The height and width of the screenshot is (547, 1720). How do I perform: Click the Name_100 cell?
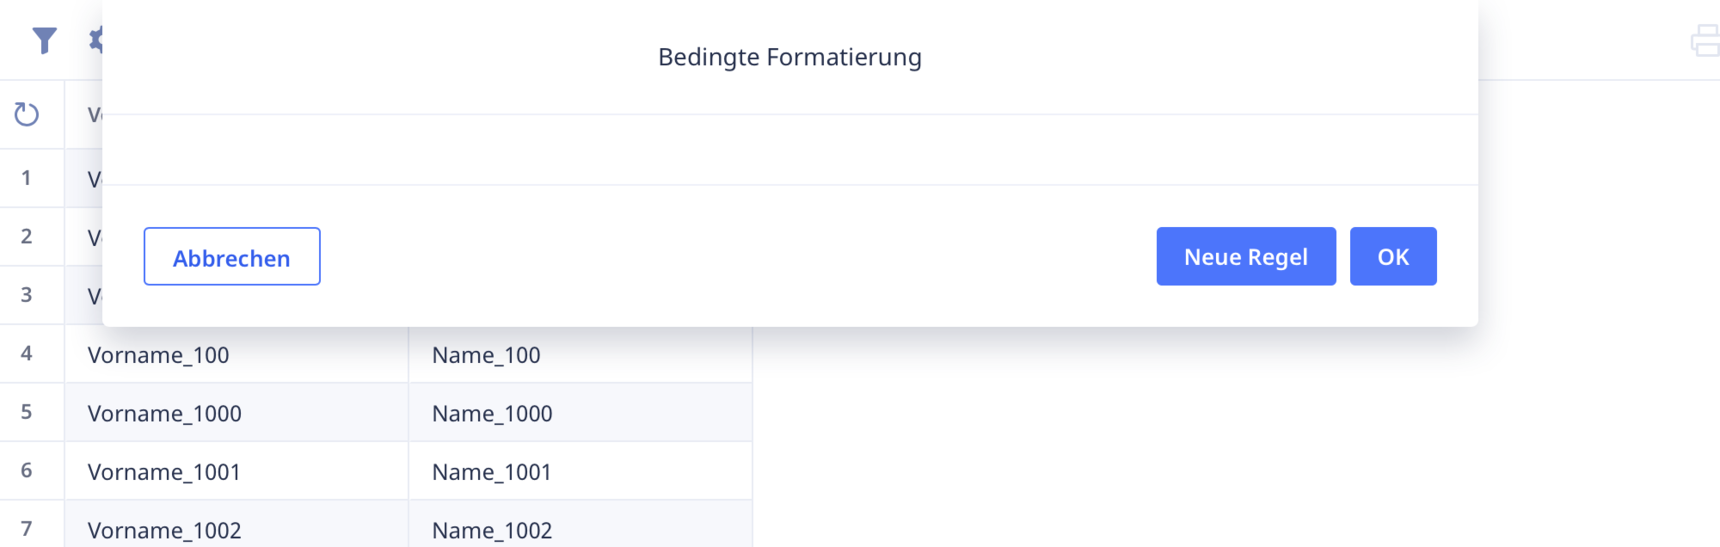(x=581, y=354)
